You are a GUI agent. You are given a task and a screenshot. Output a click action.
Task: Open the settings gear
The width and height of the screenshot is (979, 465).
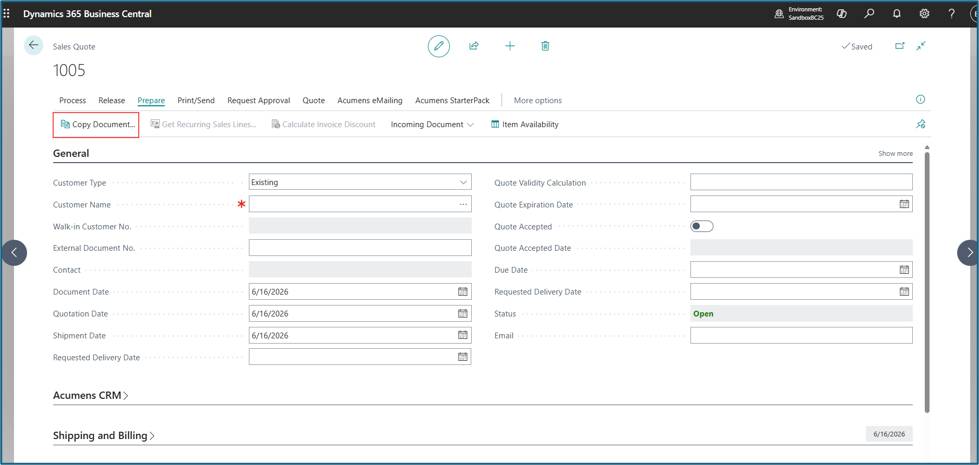[925, 14]
